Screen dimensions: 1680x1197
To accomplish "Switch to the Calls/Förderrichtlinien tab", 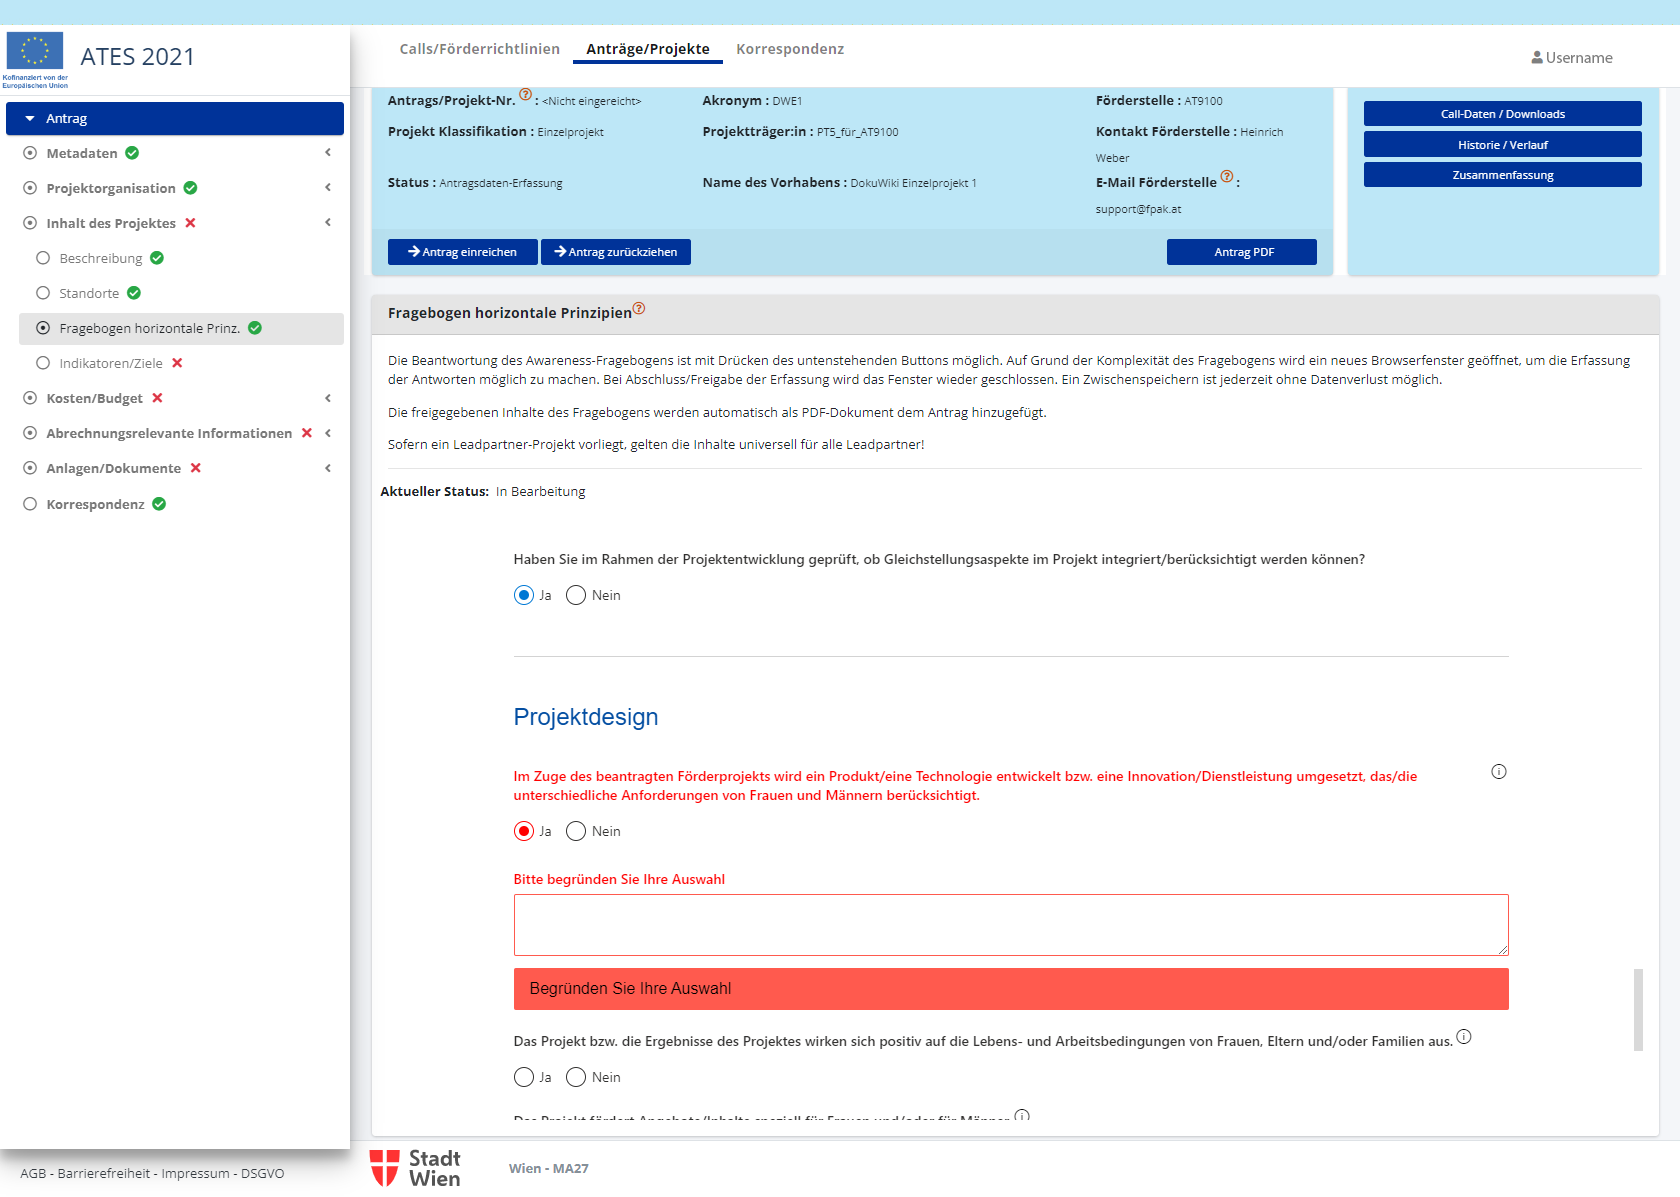I will coord(479,49).
